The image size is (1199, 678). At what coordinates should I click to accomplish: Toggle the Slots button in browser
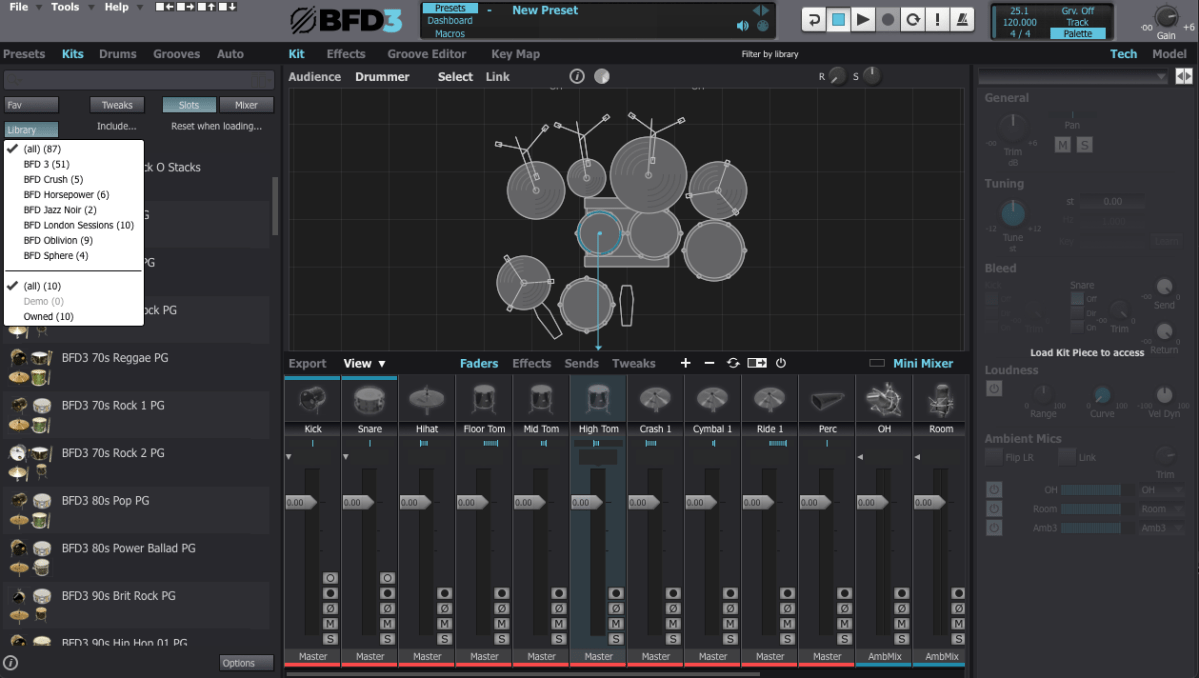(188, 105)
